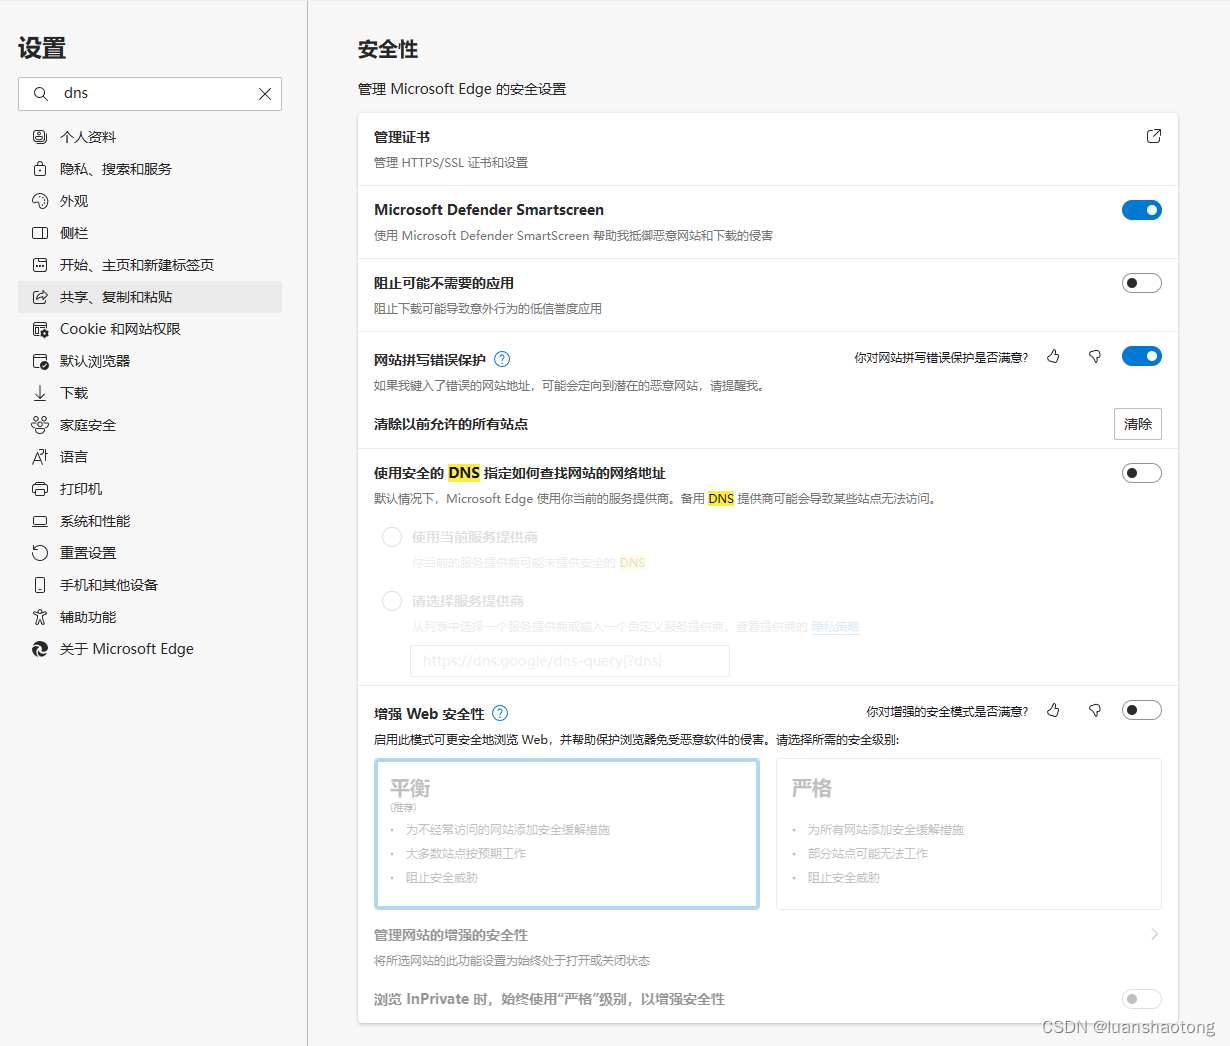Screen dimensions: 1230x1046
Task: Click help icon next to 网站拼写错误保护
Action: (x=502, y=359)
